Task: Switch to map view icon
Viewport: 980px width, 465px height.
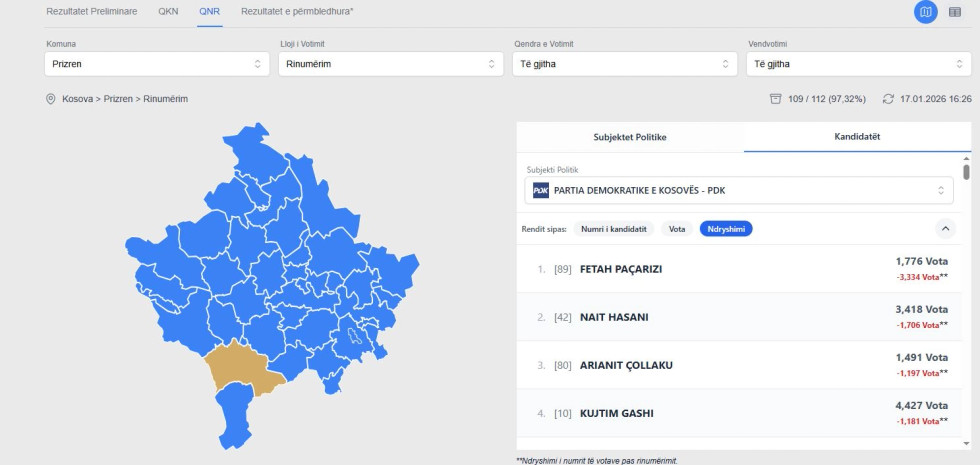Action: point(925,12)
